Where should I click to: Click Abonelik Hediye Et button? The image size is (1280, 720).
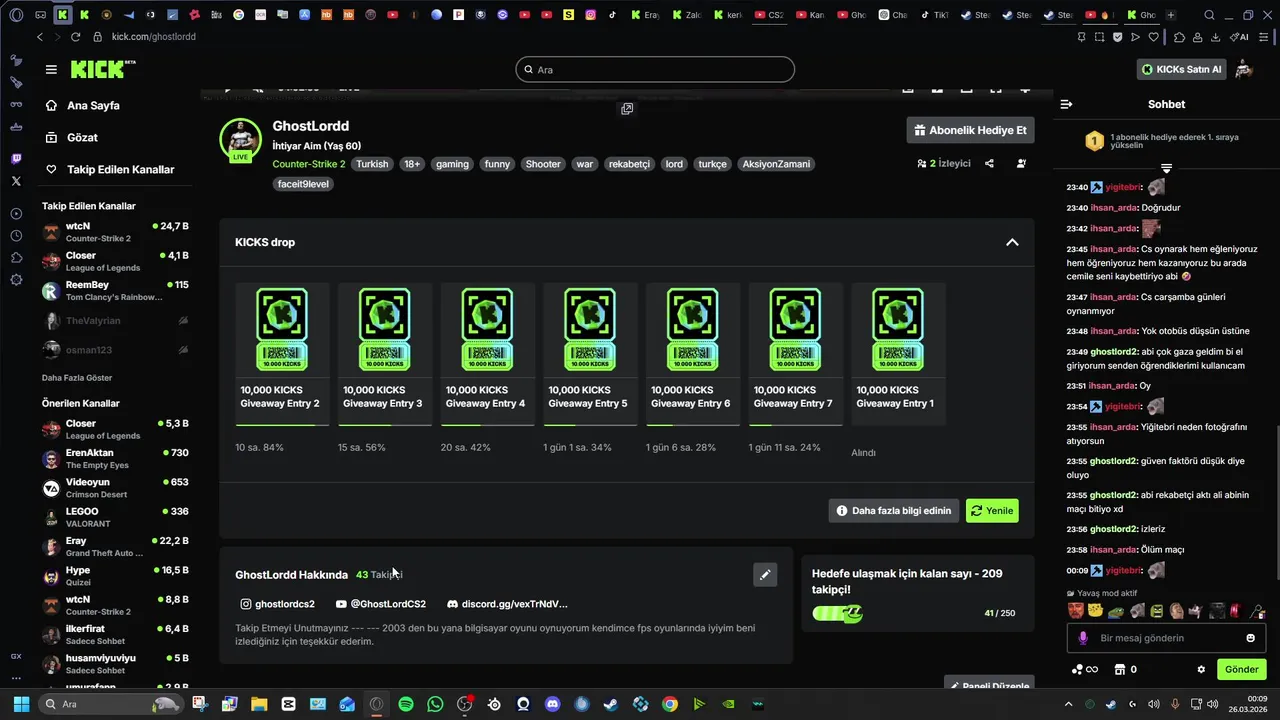970,130
